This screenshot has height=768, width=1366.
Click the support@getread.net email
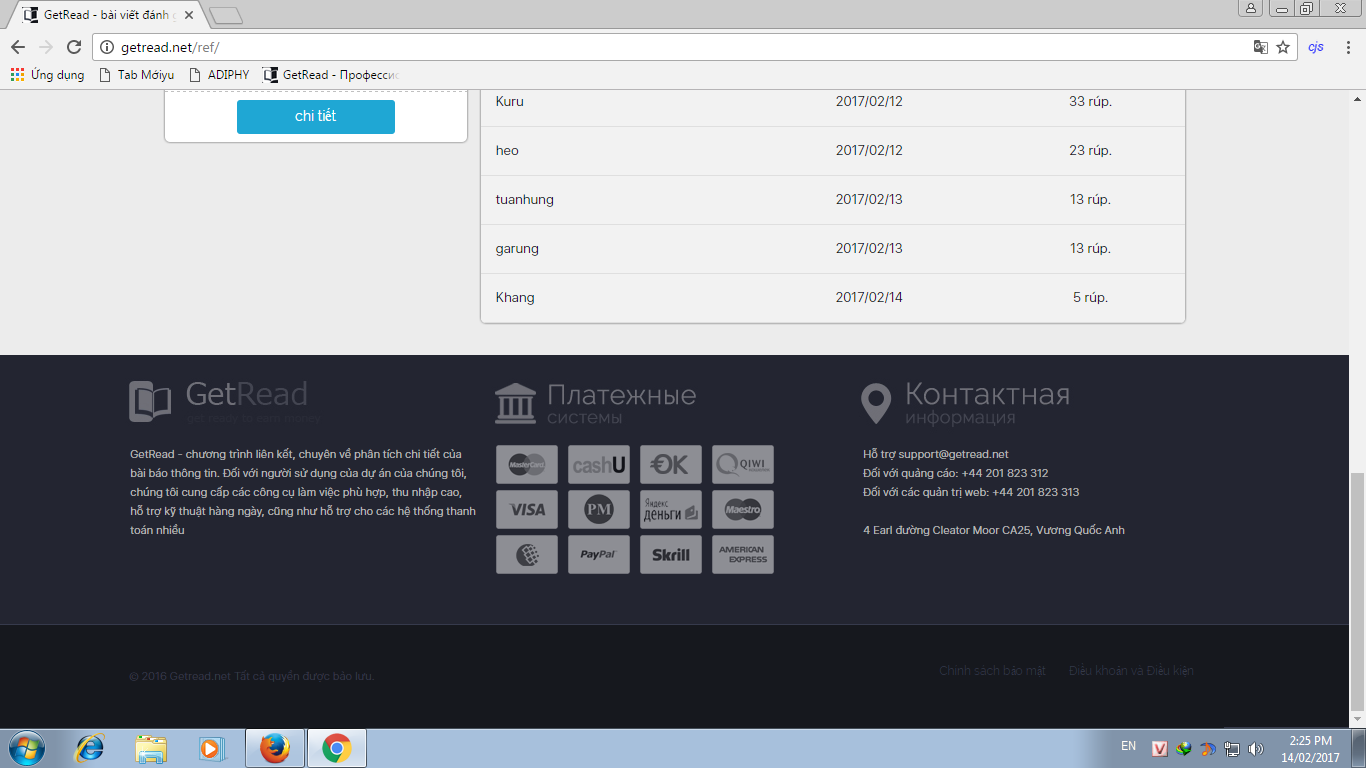click(x=953, y=454)
